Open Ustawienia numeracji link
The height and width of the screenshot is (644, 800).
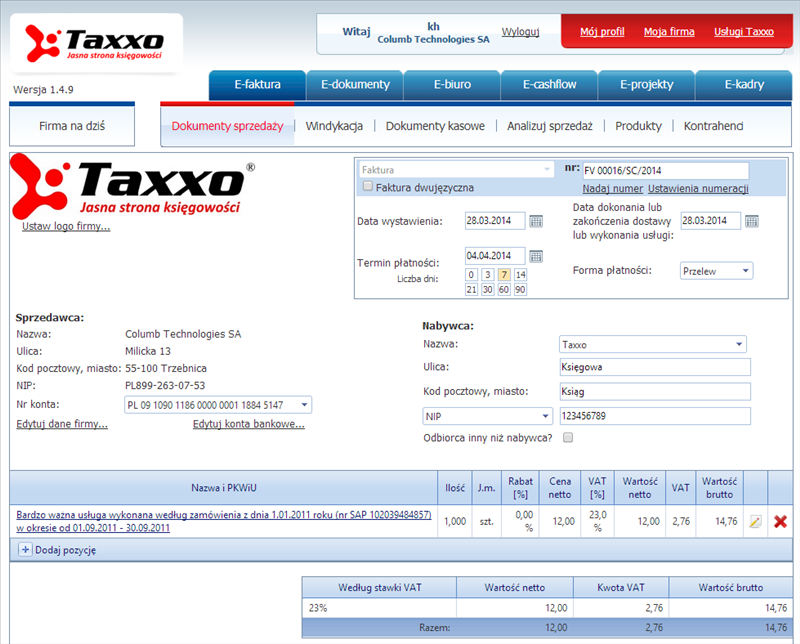[x=698, y=188]
